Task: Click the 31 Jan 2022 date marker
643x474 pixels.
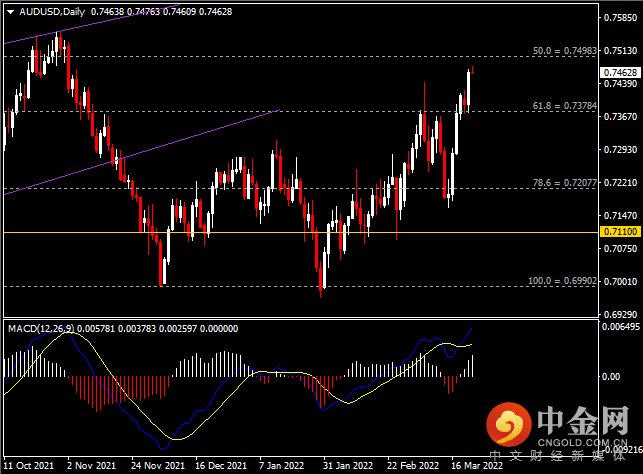Action: (x=348, y=466)
